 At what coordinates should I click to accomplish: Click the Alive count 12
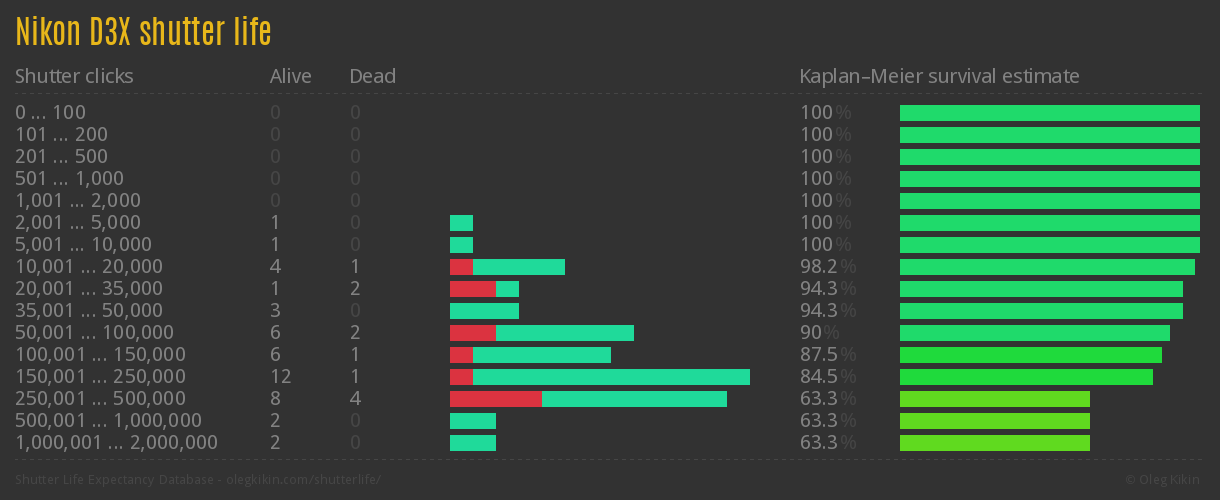click(x=280, y=377)
